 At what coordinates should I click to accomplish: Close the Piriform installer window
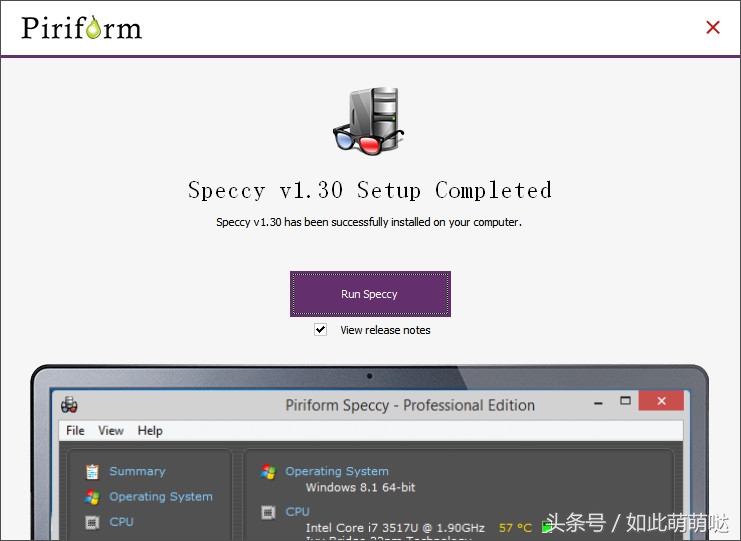point(713,27)
